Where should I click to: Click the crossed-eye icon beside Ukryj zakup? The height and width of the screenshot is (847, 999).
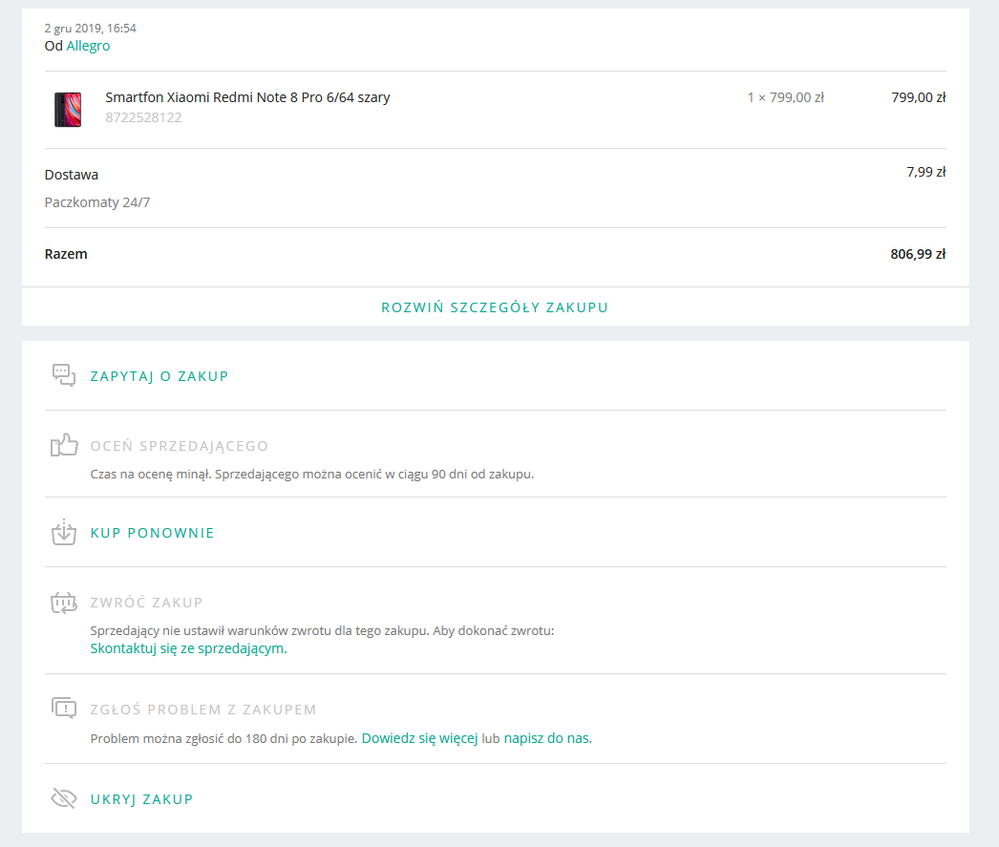pyautogui.click(x=64, y=798)
